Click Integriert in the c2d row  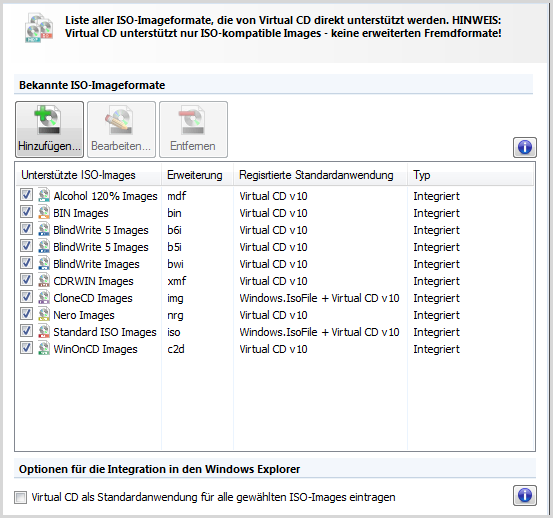click(x=437, y=349)
